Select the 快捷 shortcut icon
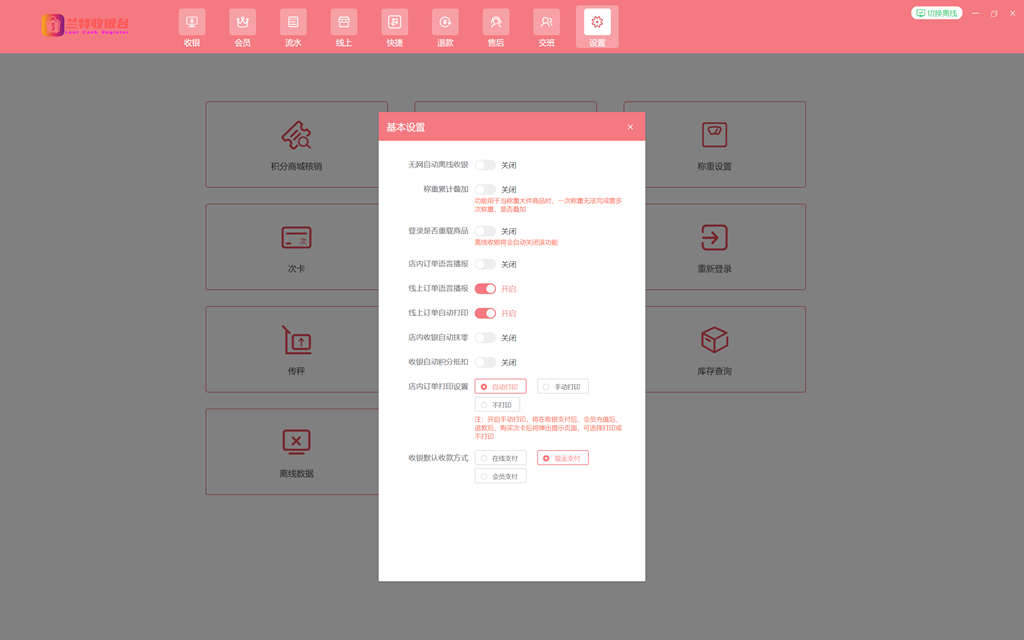The height and width of the screenshot is (640, 1024). [395, 27]
